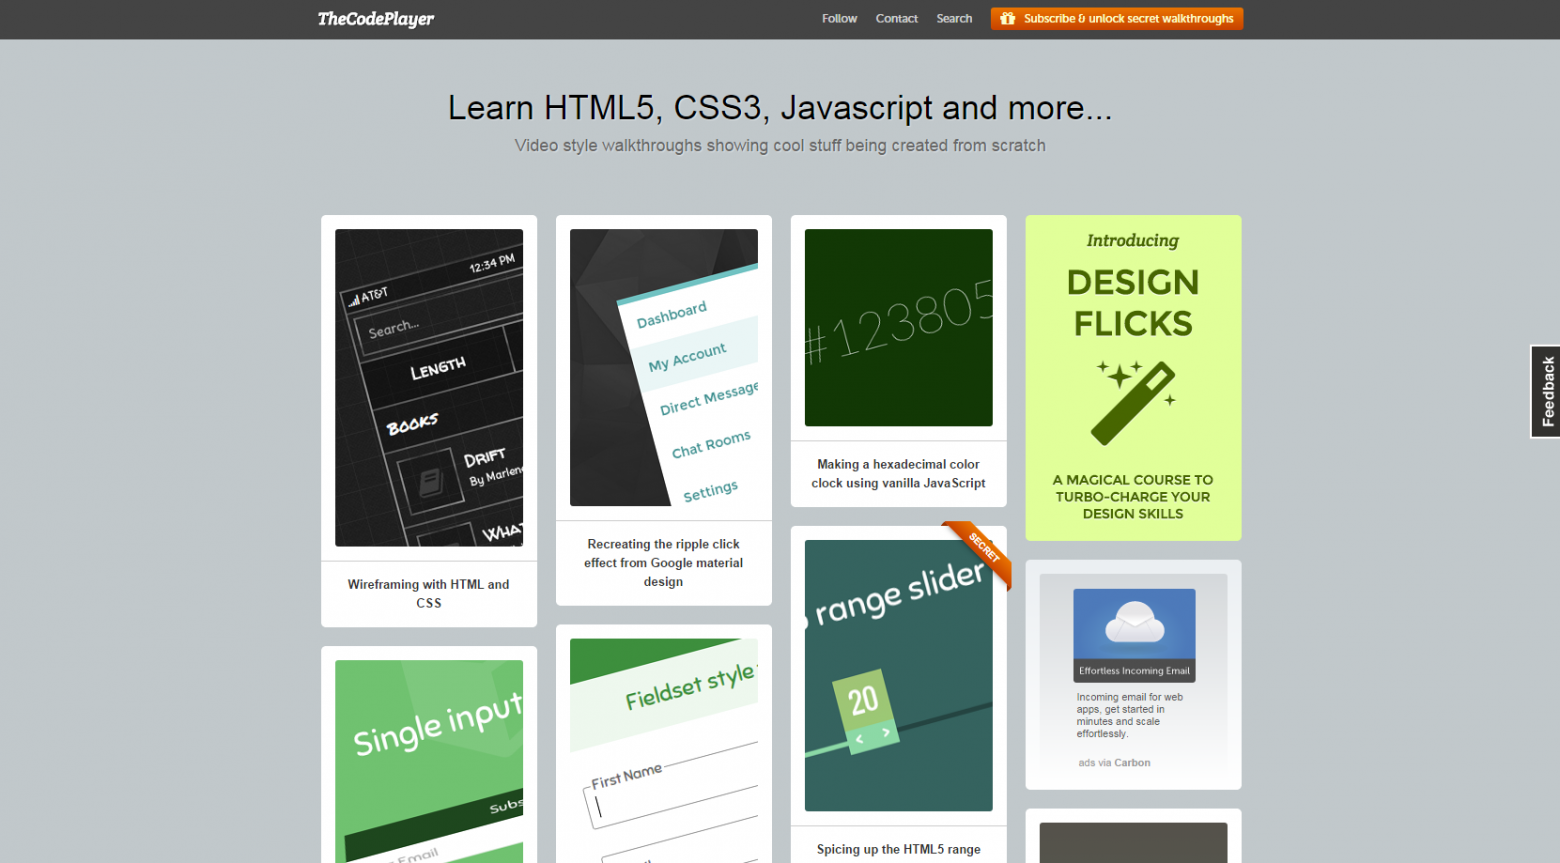Click the 'ads via Carbon' link
The height and width of the screenshot is (863, 1560).
click(1114, 763)
